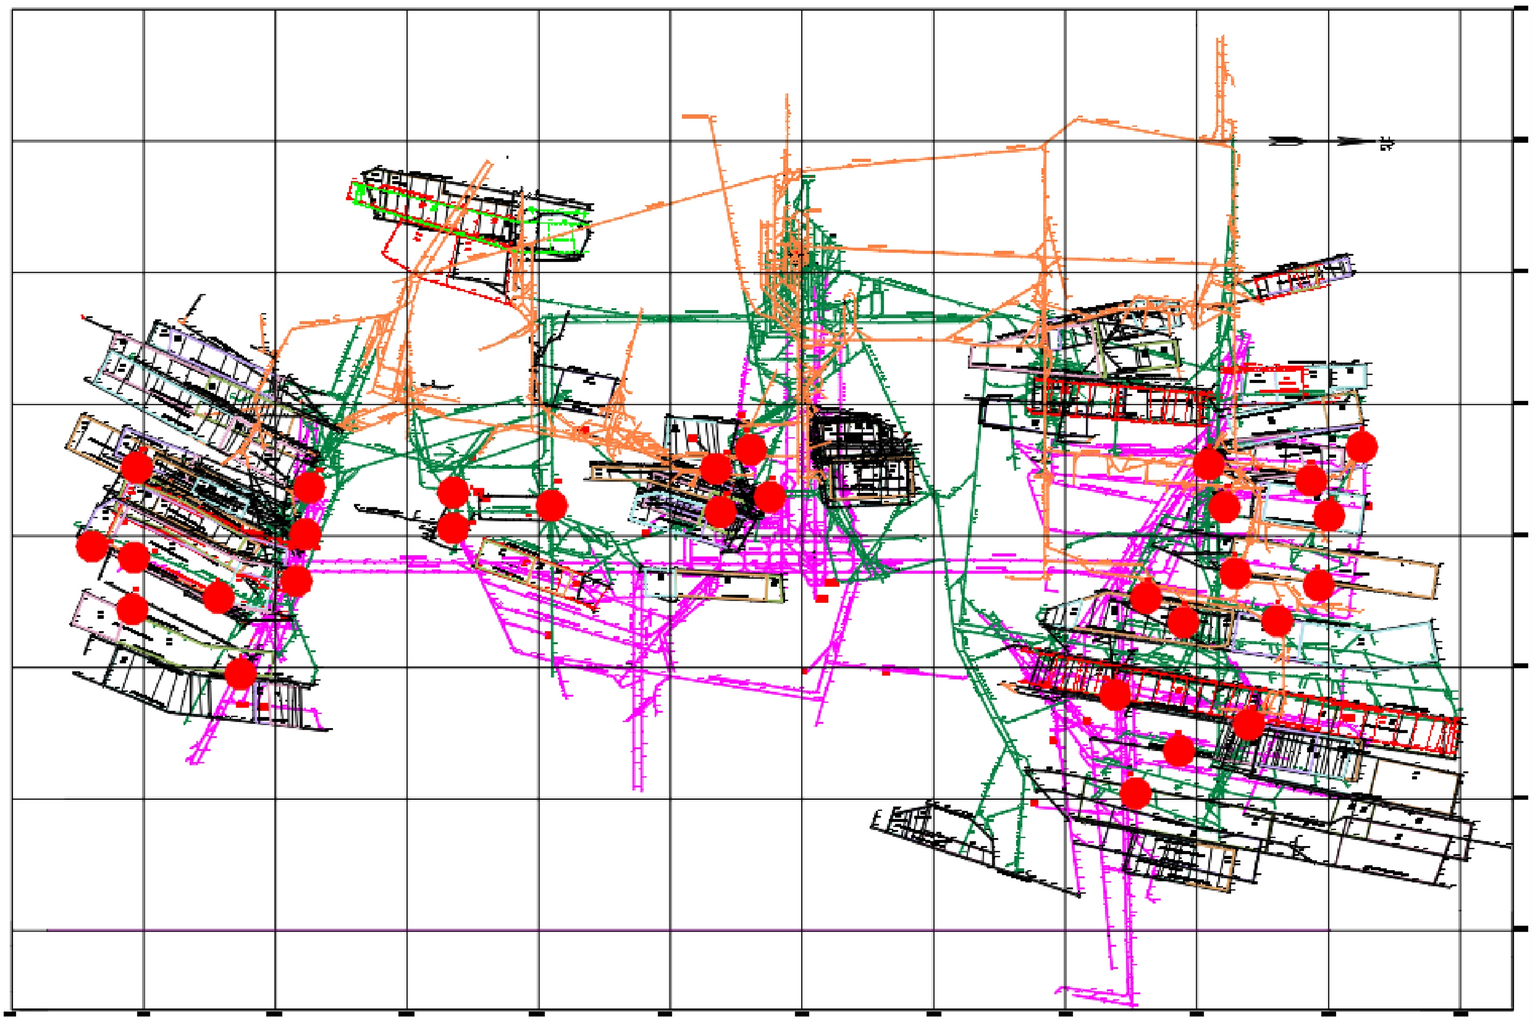Select the pair of adjacent red markers left of center
Viewport: 1534px width, 1027px height.
(455, 510)
